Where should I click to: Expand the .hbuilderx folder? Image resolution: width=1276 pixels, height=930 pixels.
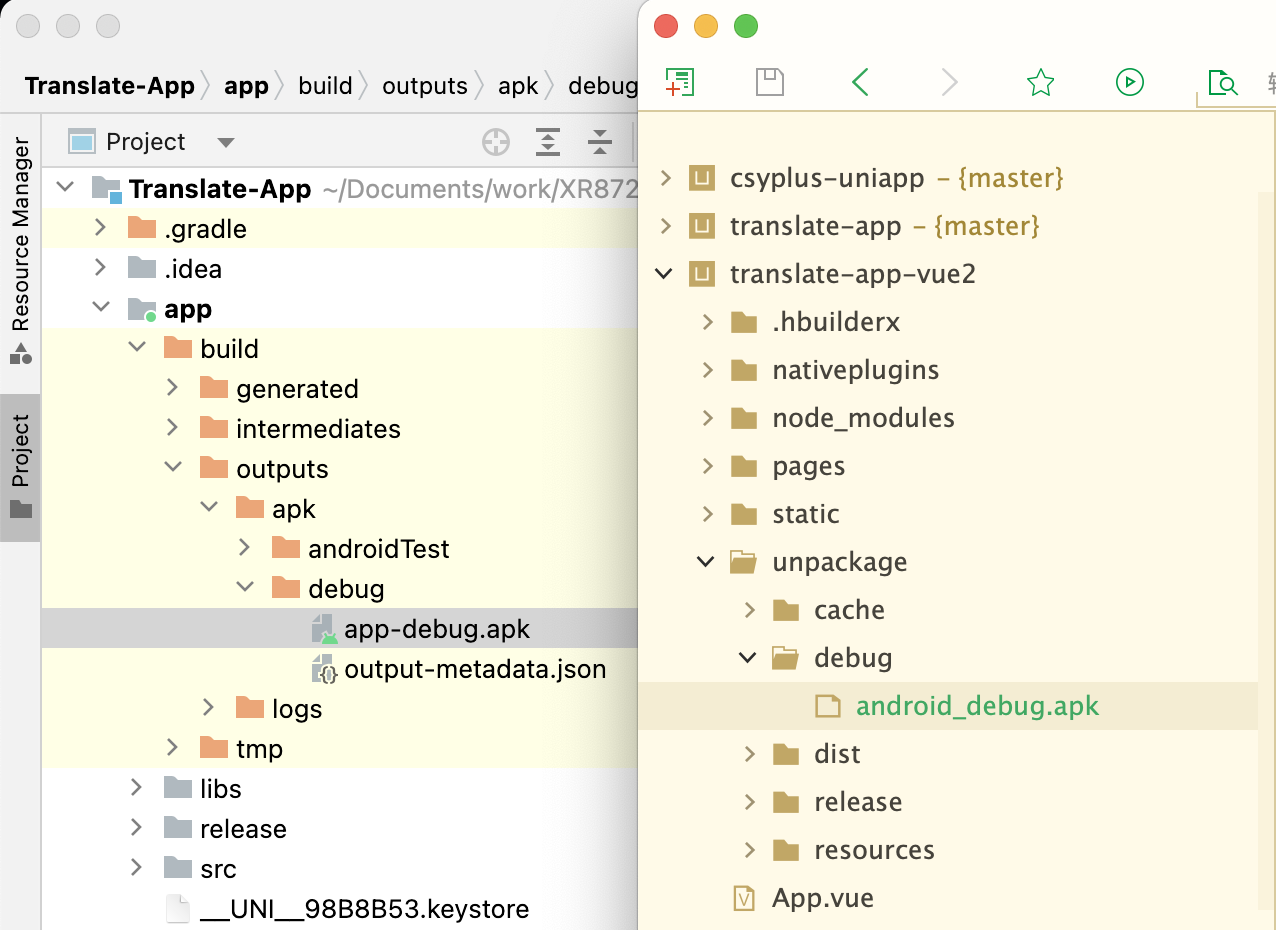tap(708, 322)
